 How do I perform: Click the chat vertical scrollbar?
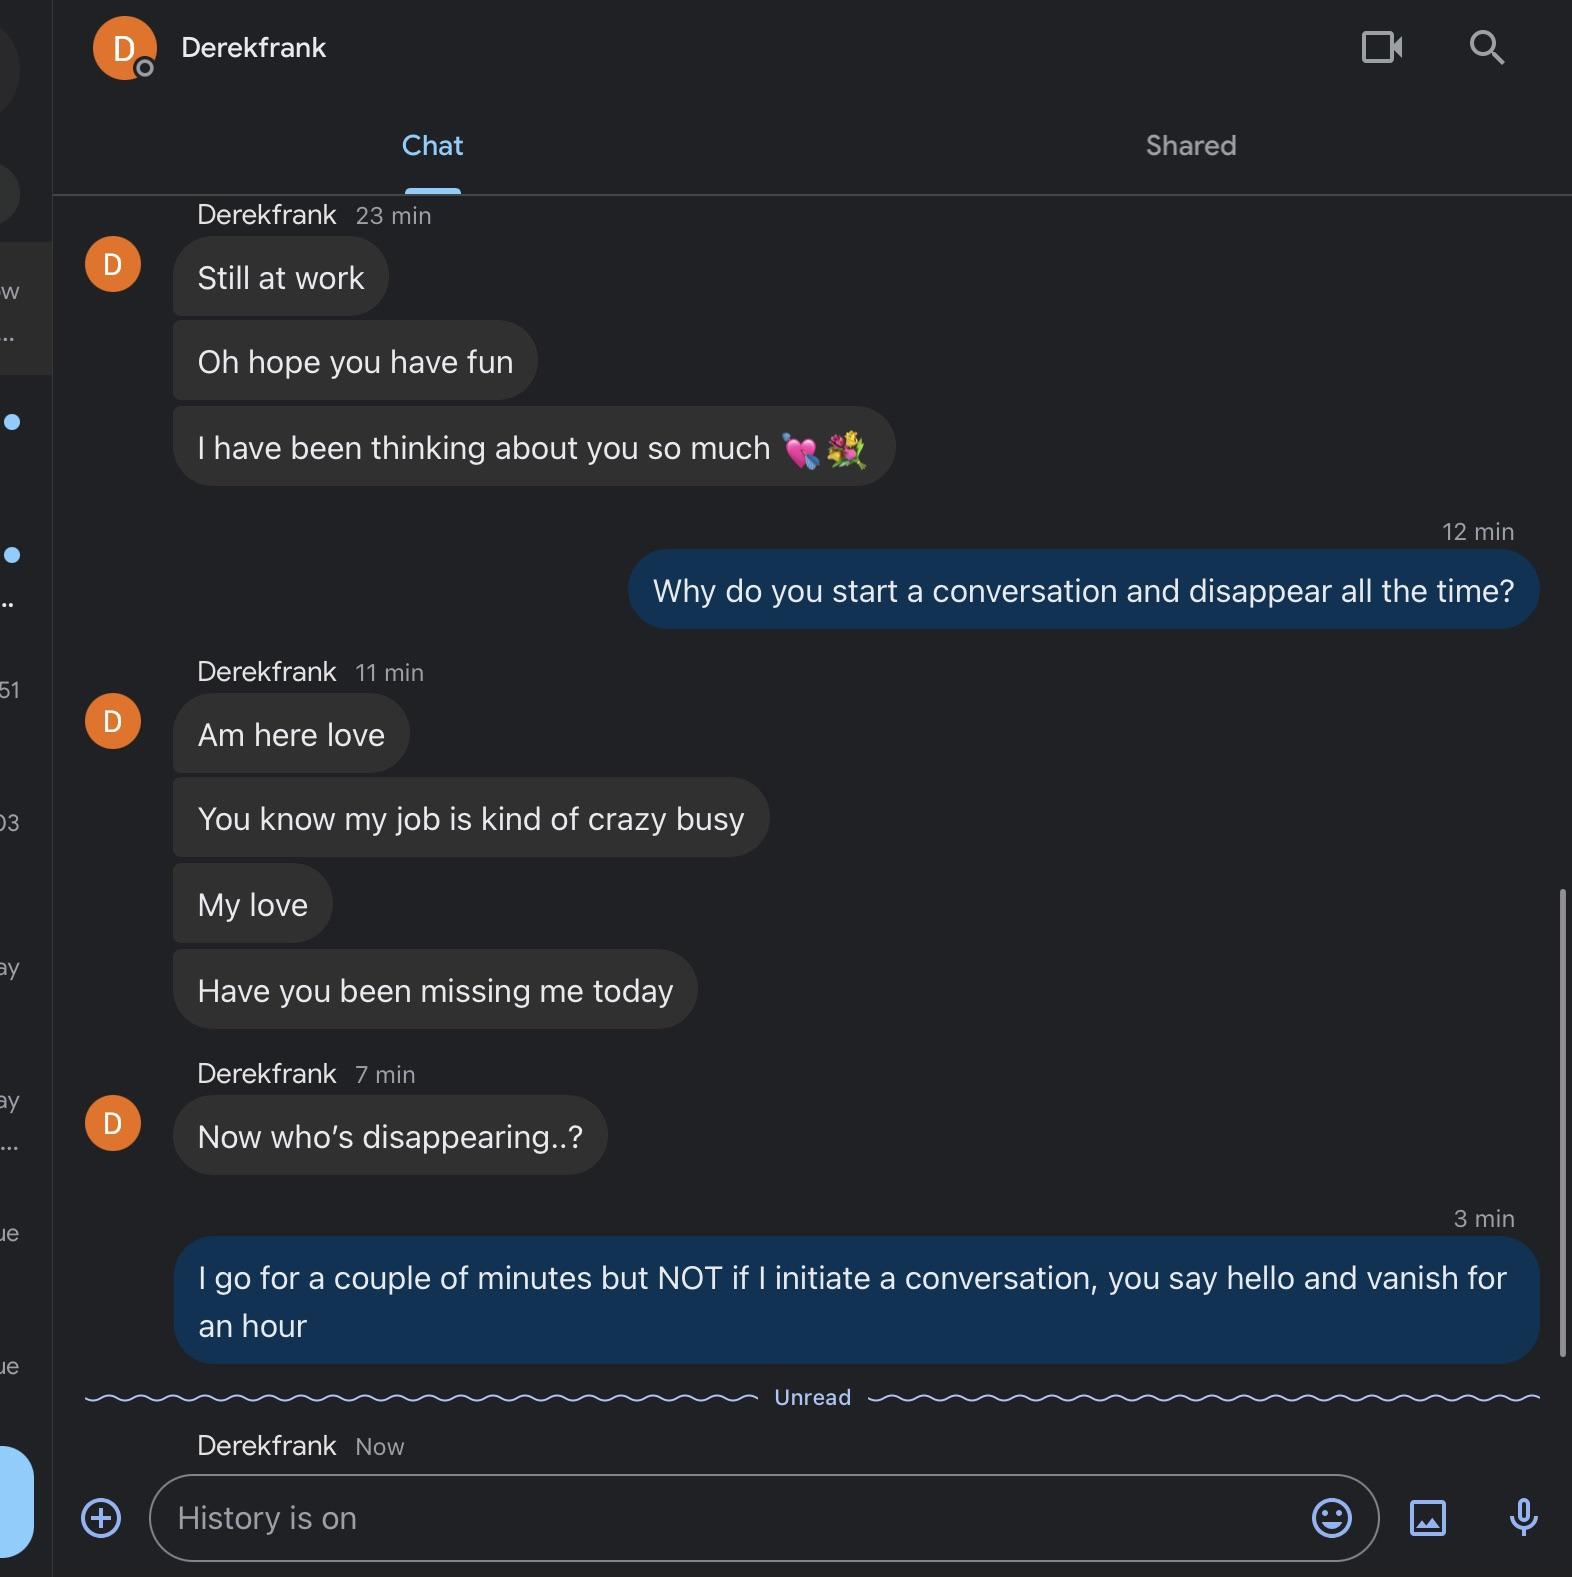[1562, 1120]
